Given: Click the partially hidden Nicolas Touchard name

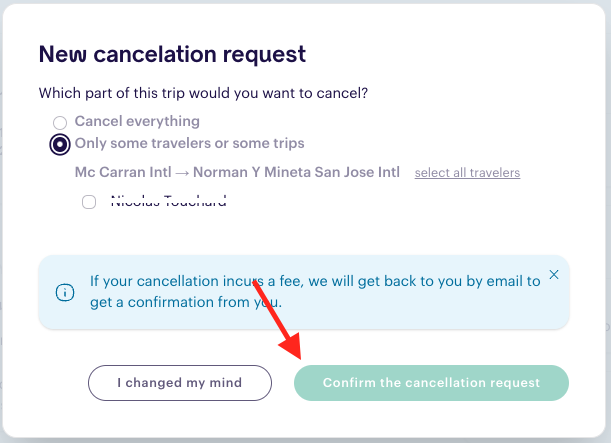Looking at the screenshot, I should [169, 201].
